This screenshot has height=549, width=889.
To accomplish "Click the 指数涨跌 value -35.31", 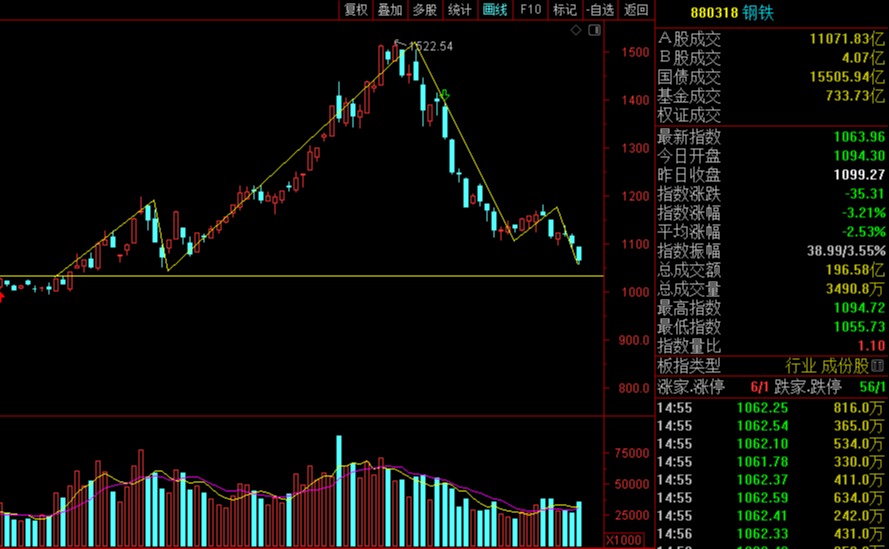I will (x=865, y=194).
